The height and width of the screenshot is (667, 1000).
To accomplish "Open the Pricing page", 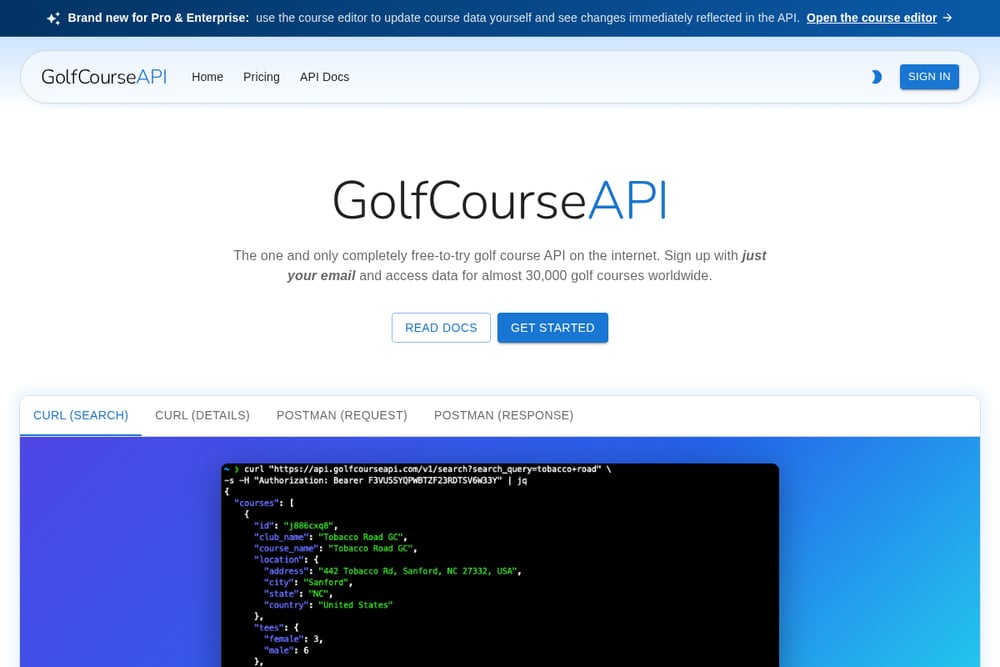I will (x=261, y=77).
